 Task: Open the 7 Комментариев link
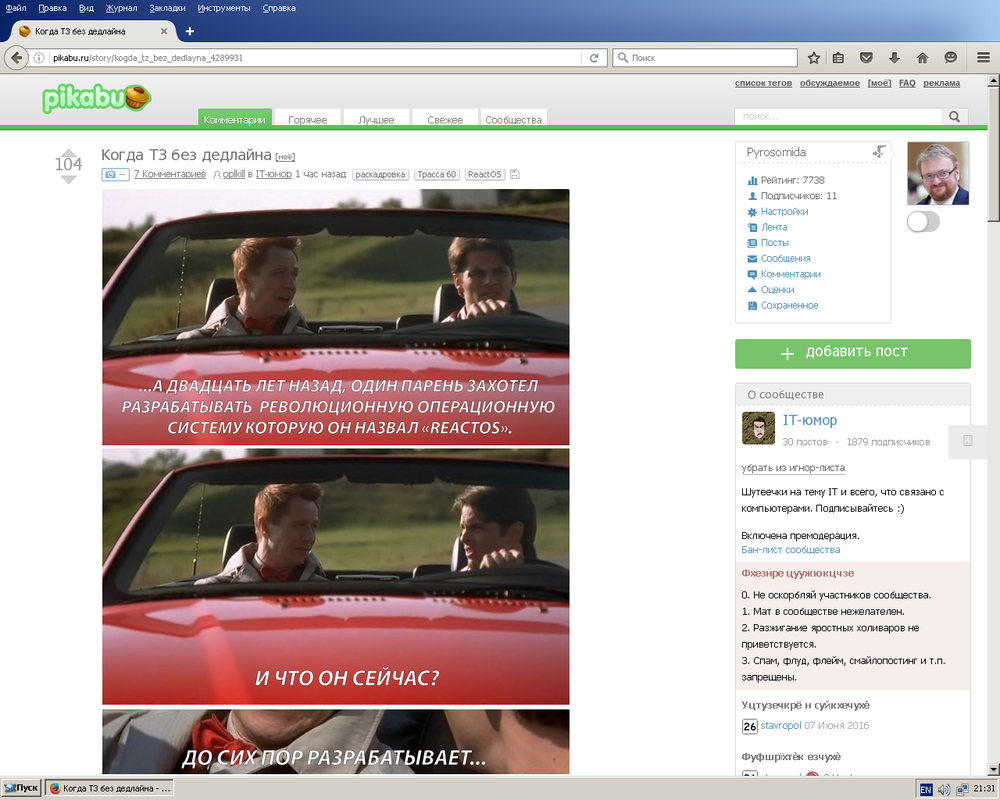pos(170,174)
